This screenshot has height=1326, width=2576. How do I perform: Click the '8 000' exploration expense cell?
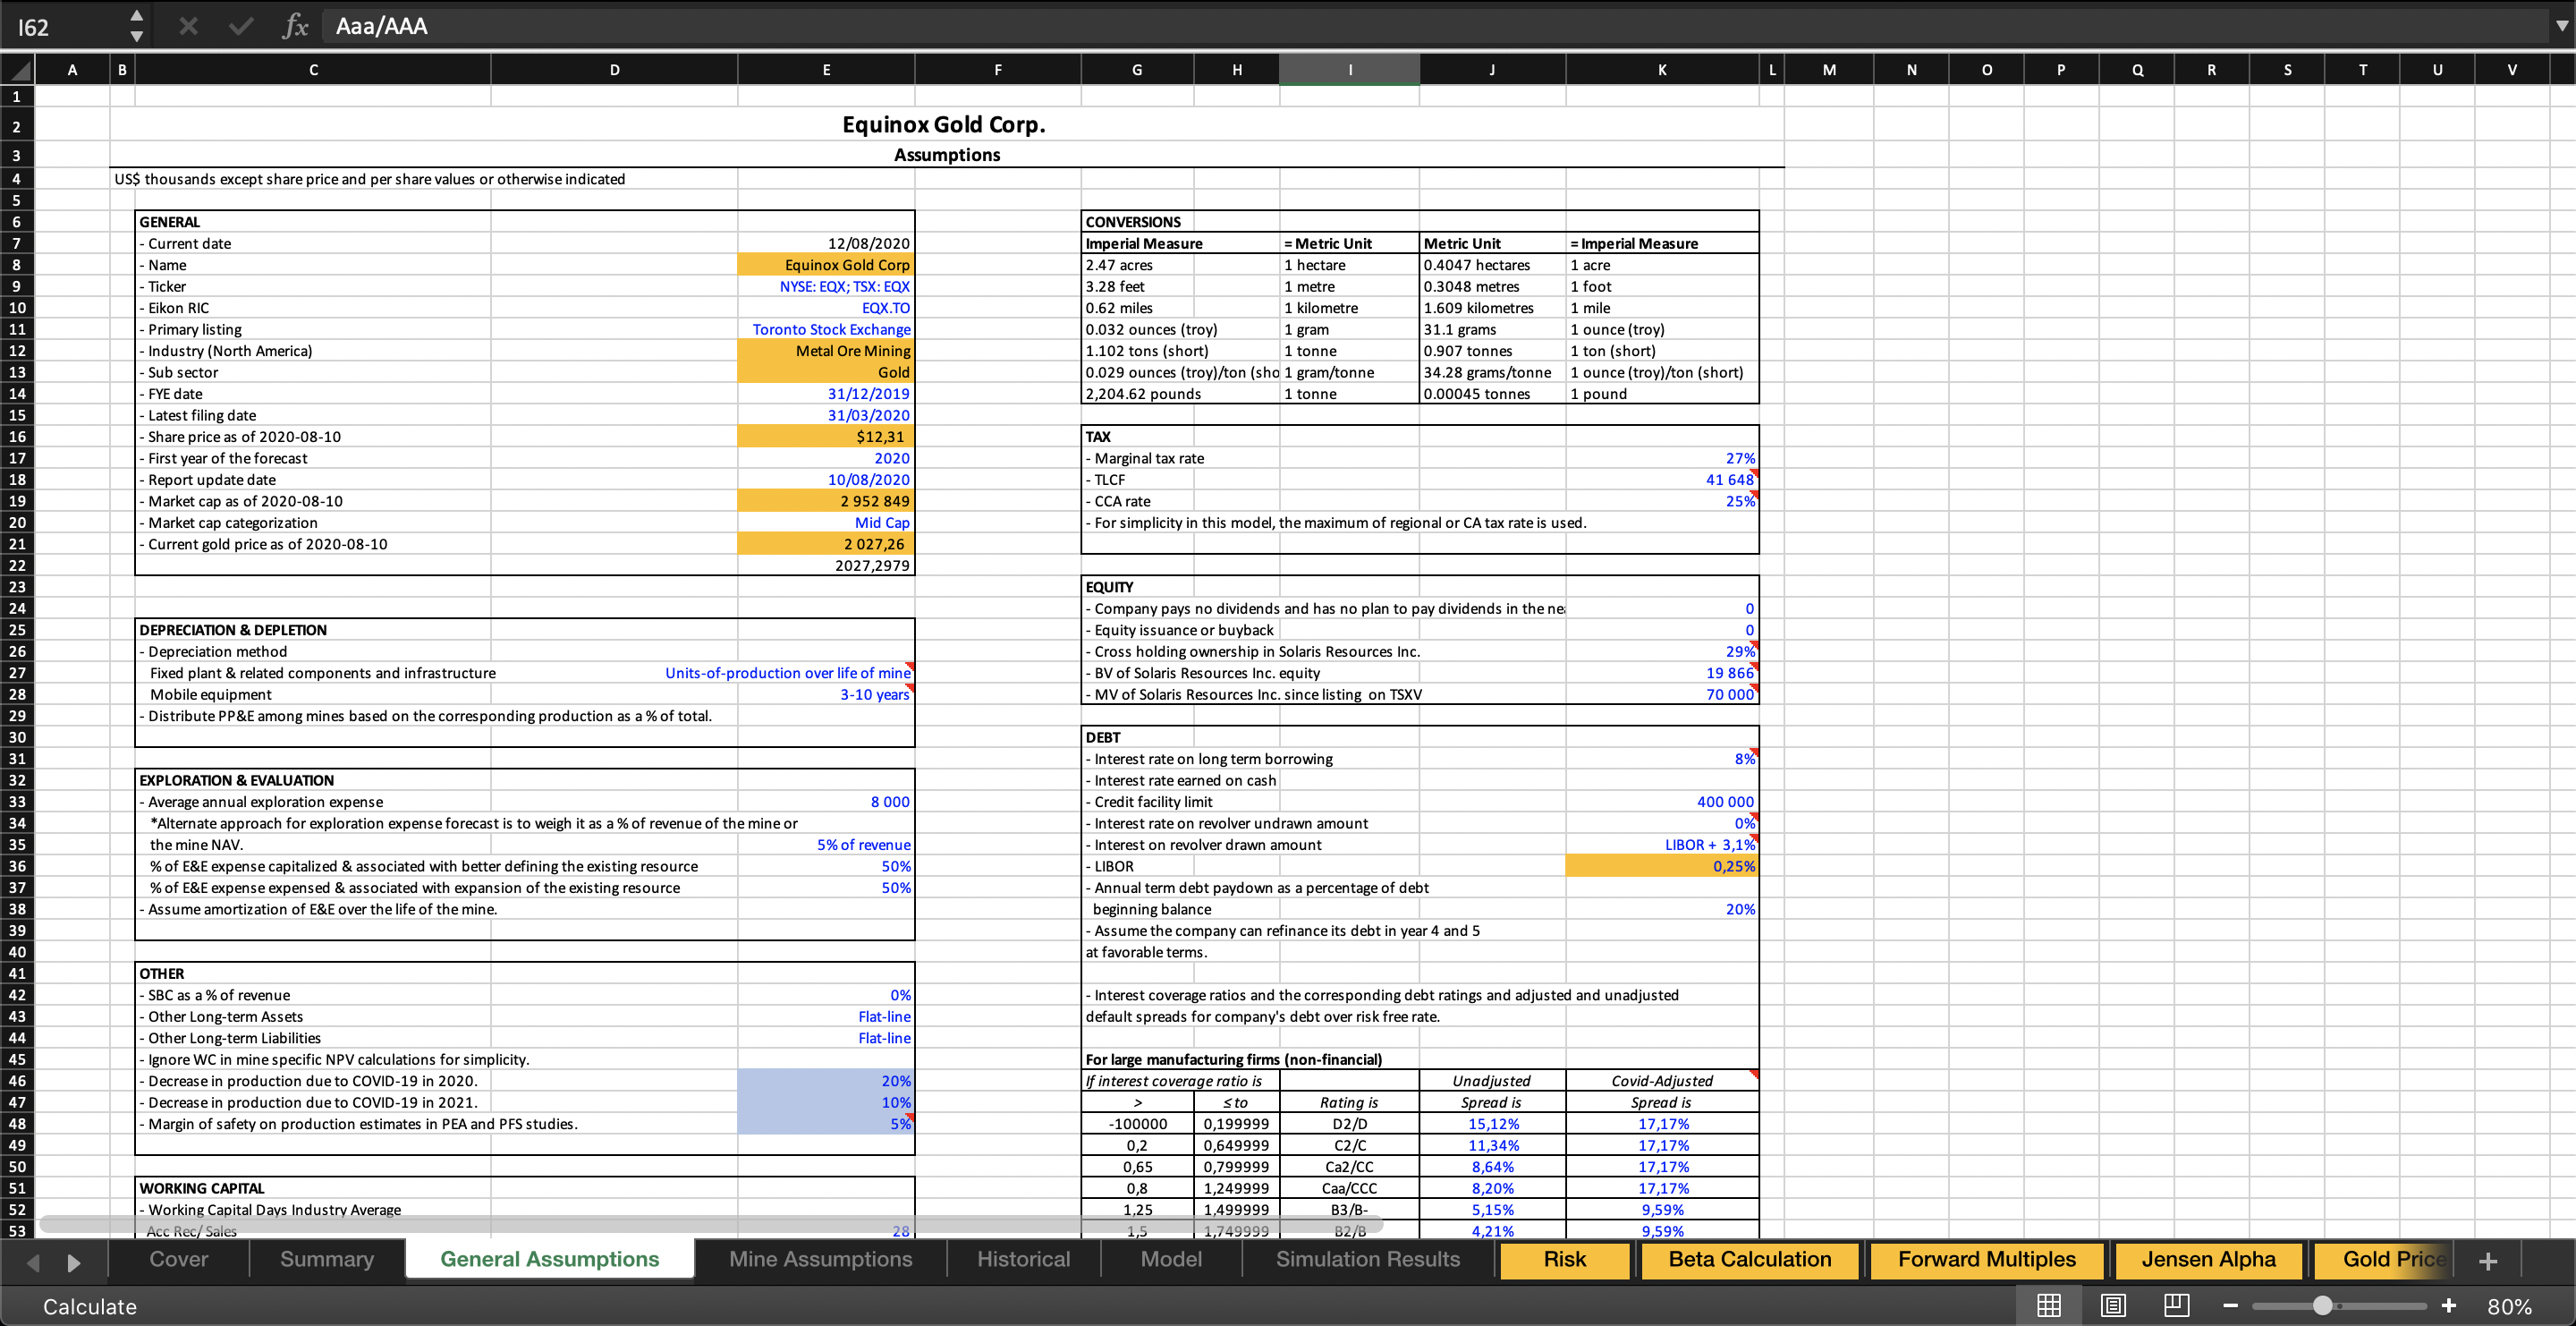pos(826,802)
